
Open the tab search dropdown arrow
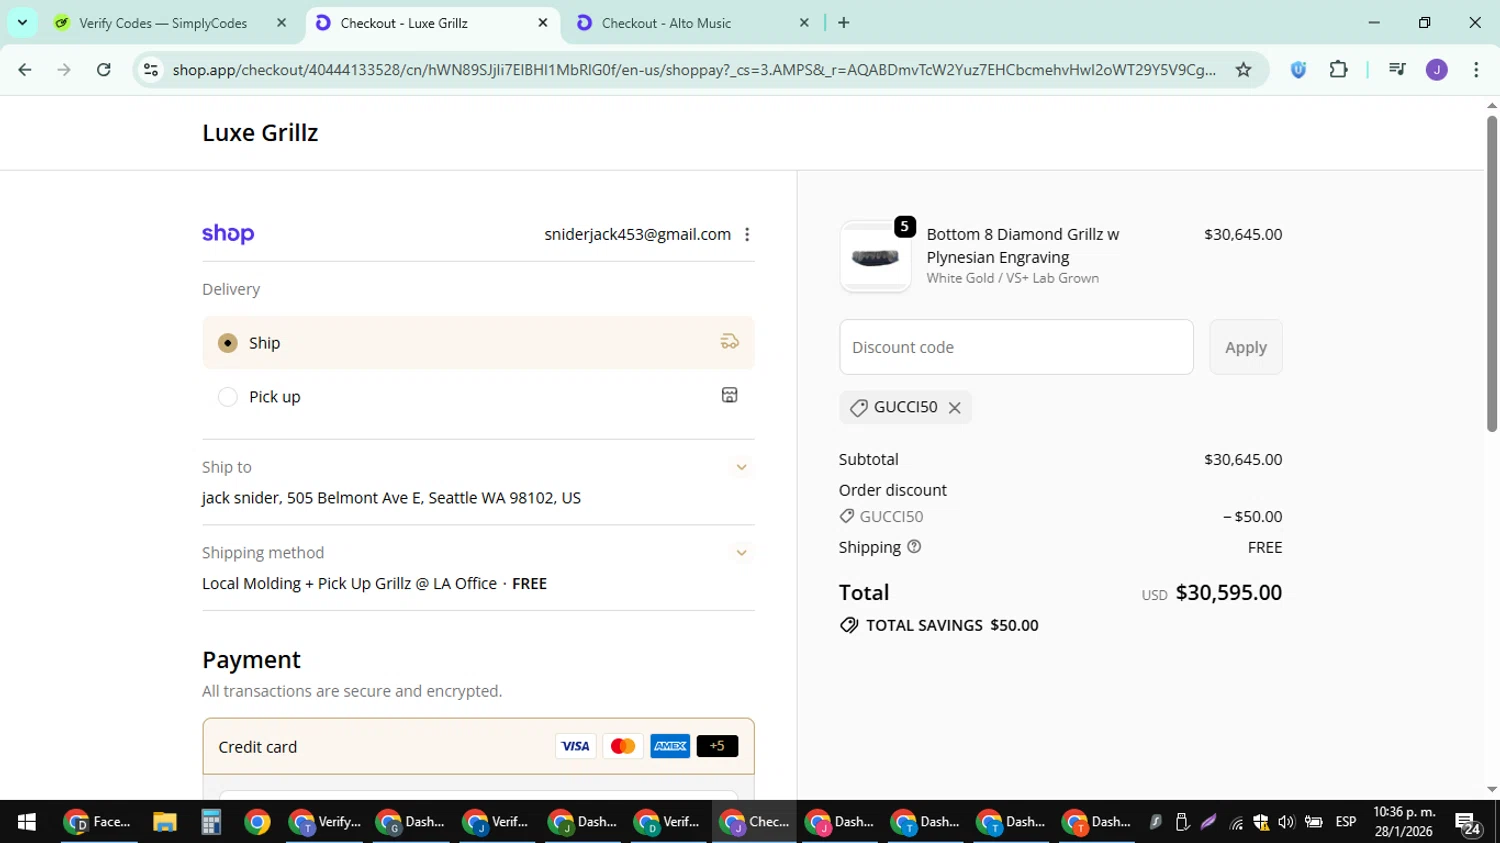(22, 22)
